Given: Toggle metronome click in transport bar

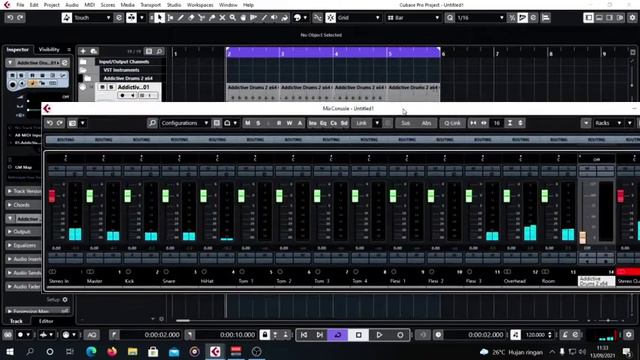Looking at the screenshot, I should click(x=565, y=335).
